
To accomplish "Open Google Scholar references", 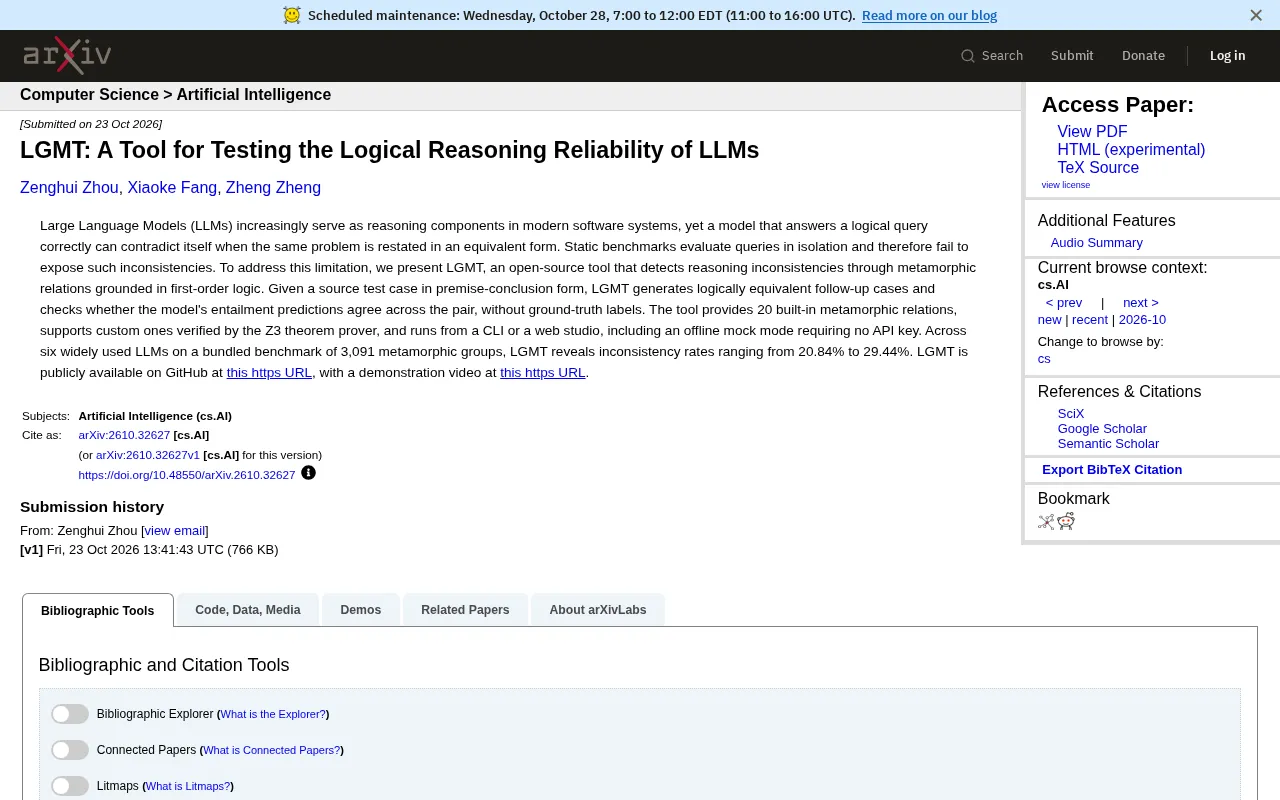I will [x=1102, y=429].
